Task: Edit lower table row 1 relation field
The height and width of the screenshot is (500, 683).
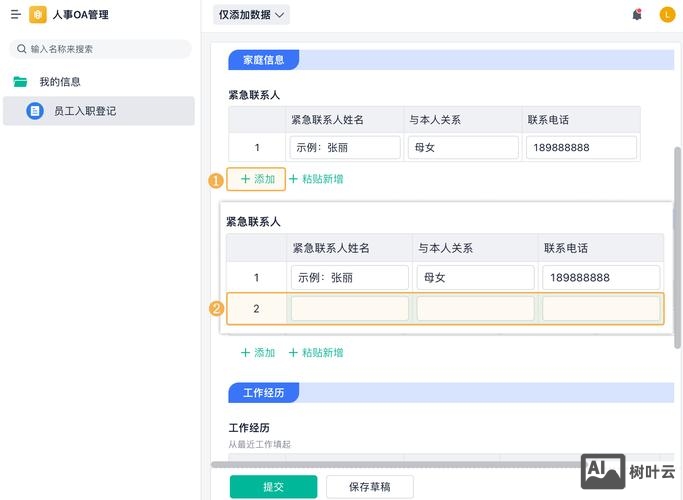Action: [x=476, y=277]
